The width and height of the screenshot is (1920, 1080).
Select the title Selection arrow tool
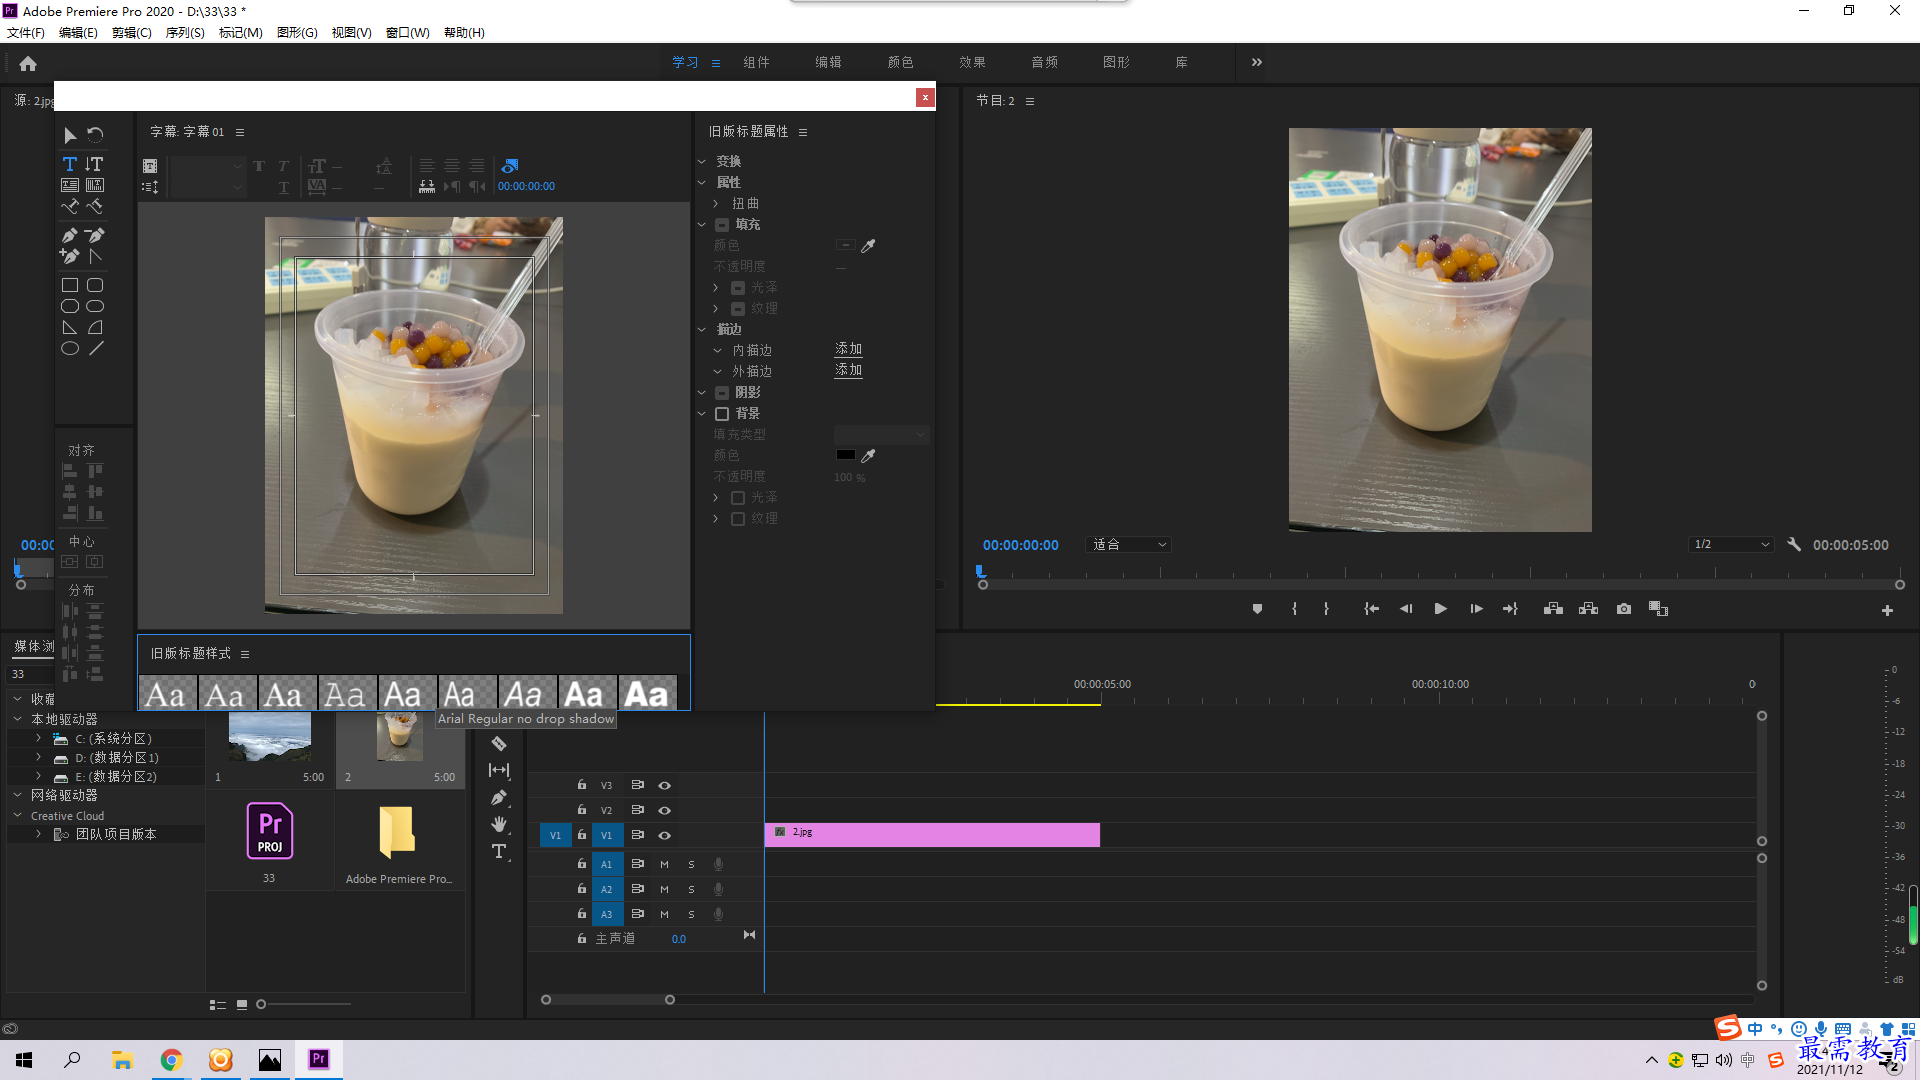(x=70, y=135)
